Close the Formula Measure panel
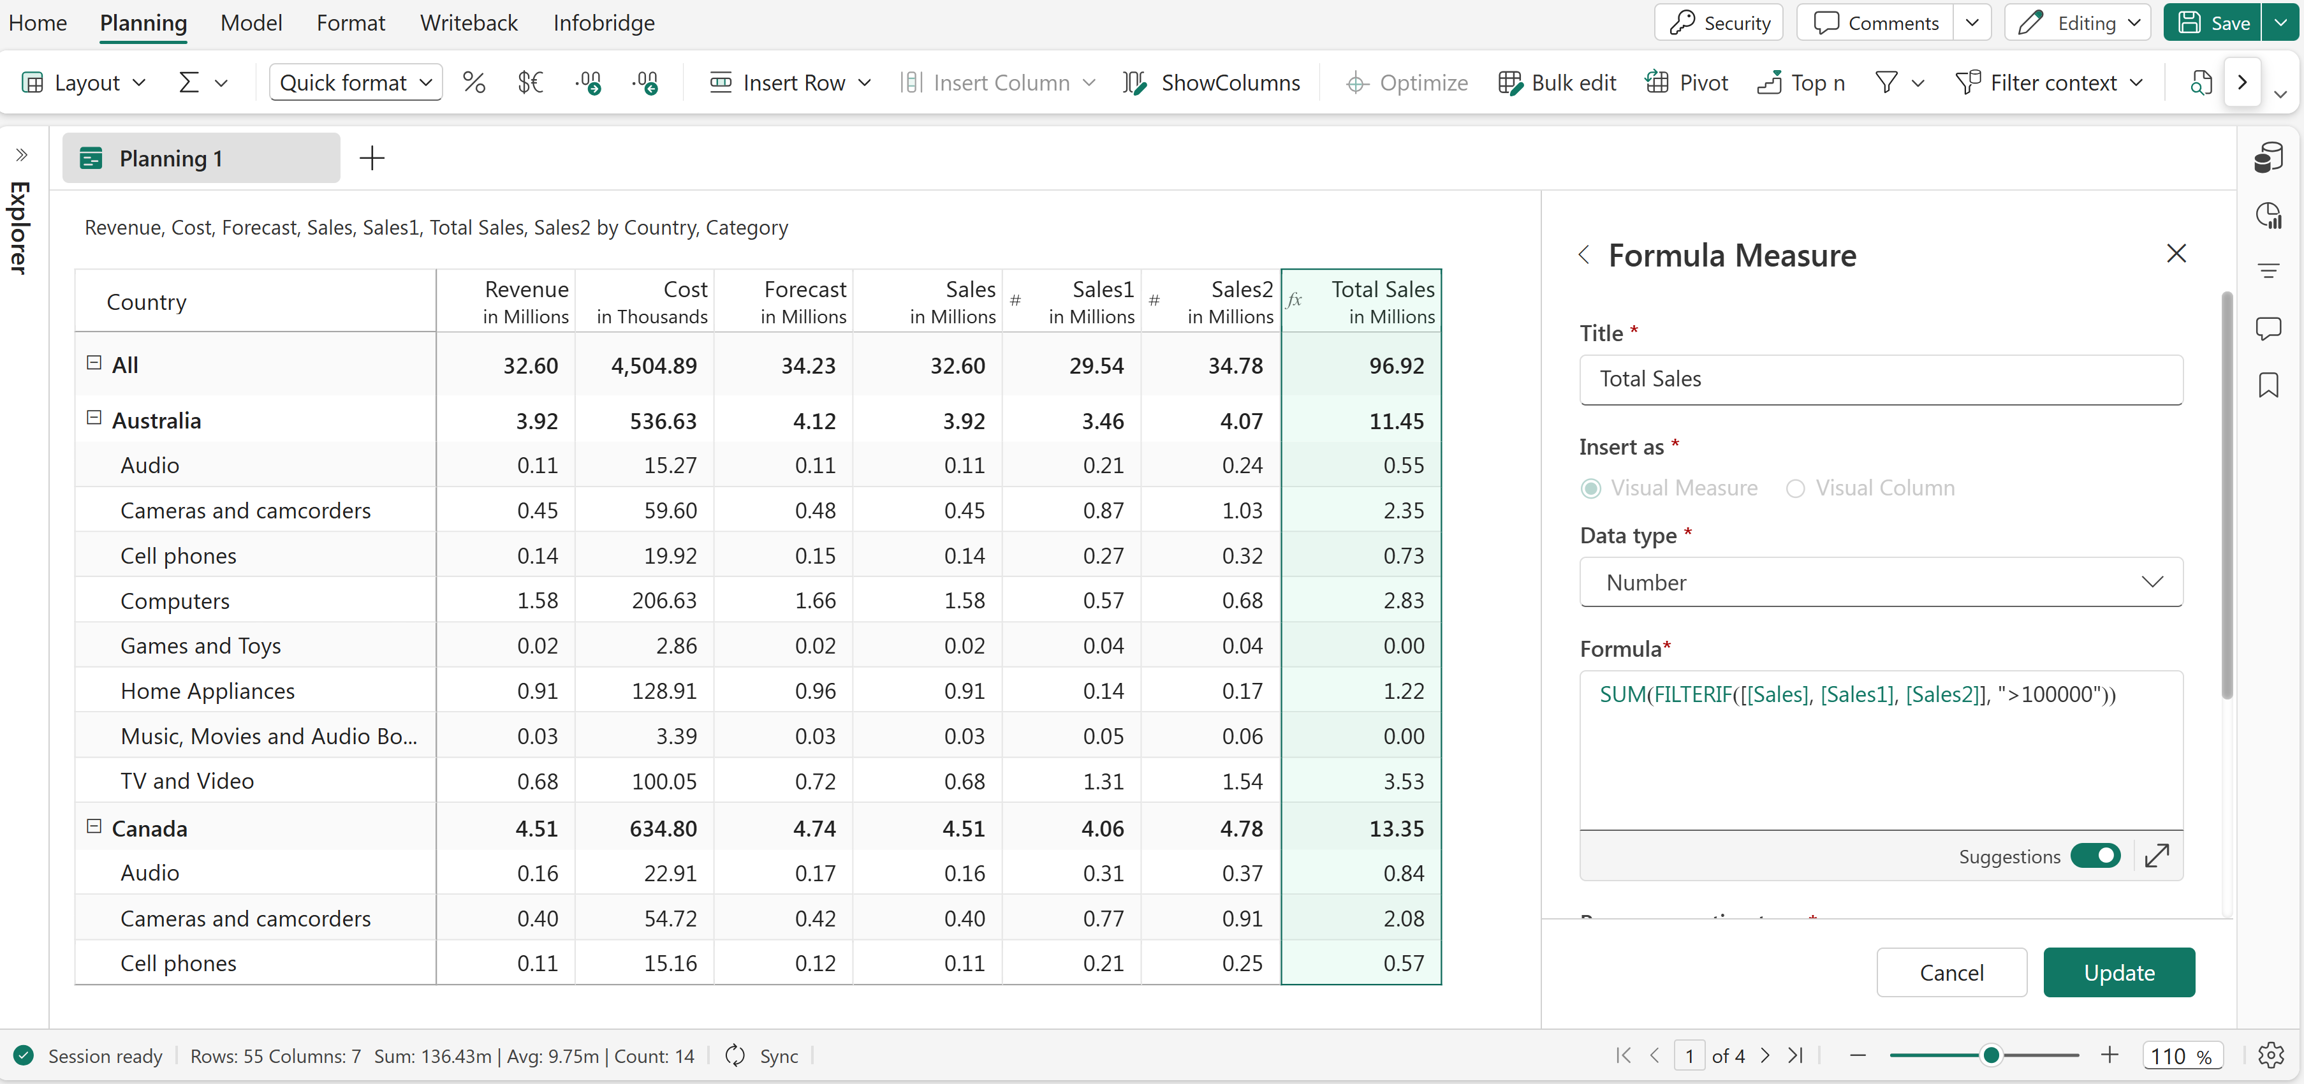 (x=2177, y=254)
